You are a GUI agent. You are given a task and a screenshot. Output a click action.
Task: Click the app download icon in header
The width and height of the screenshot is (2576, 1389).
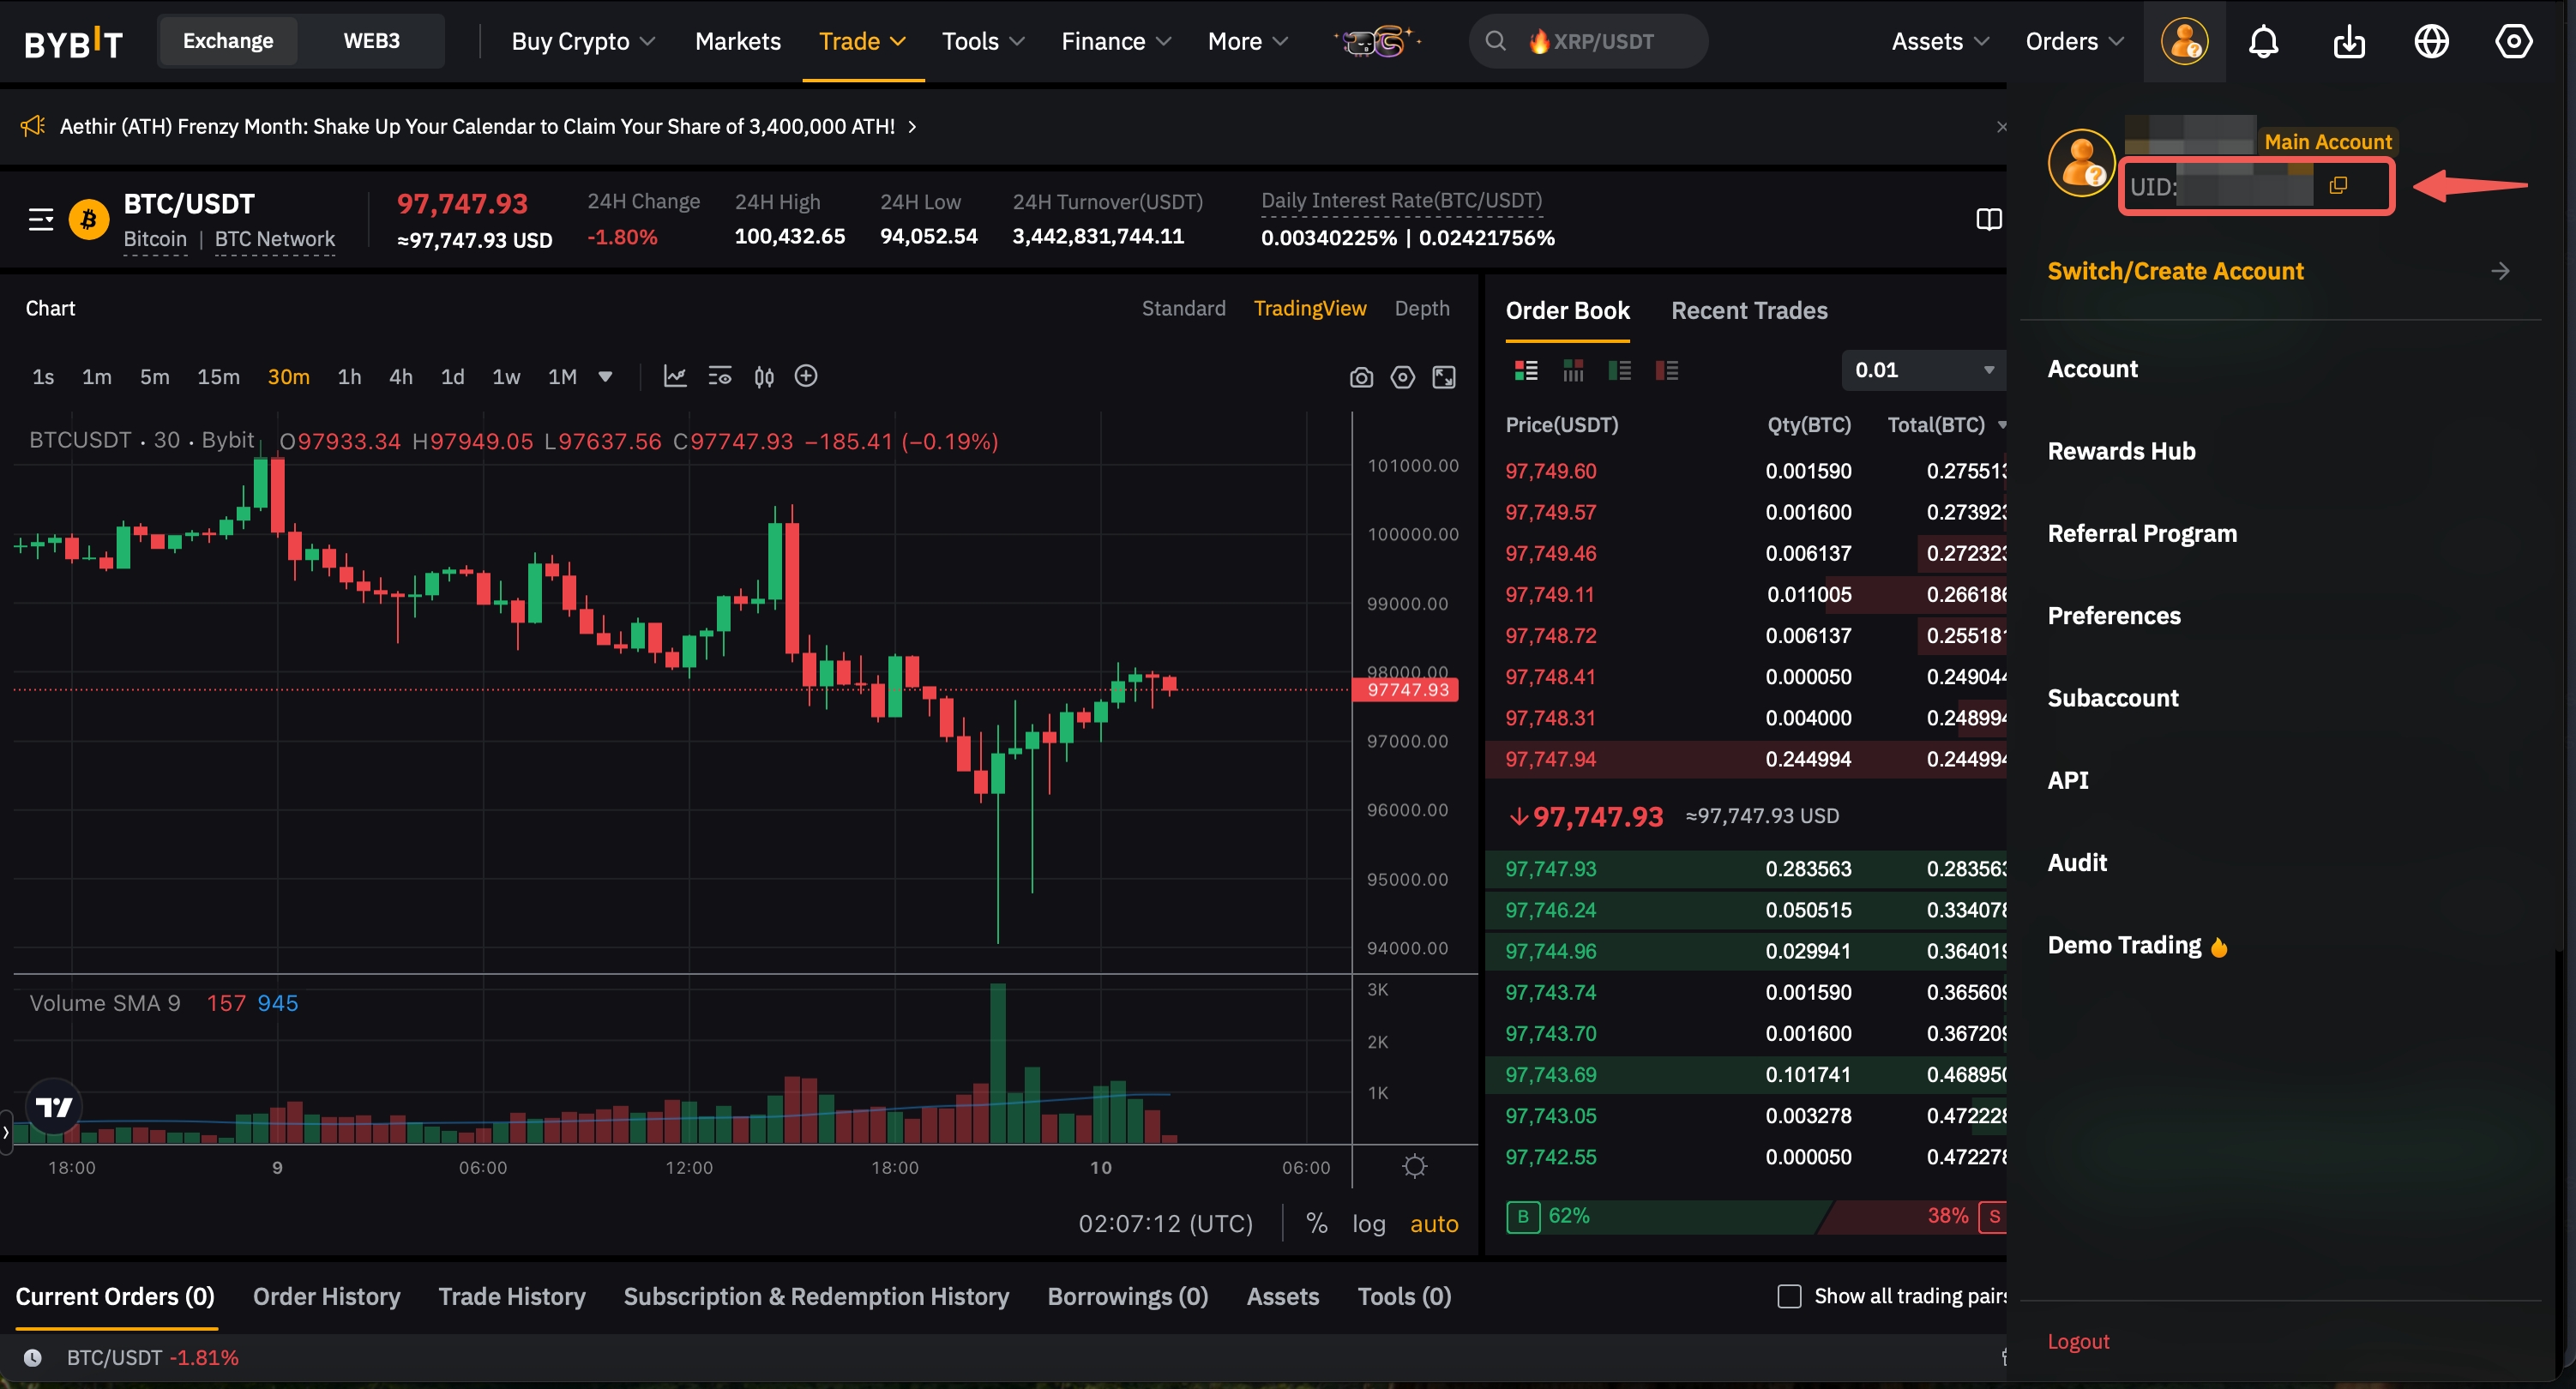pyautogui.click(x=2348, y=41)
